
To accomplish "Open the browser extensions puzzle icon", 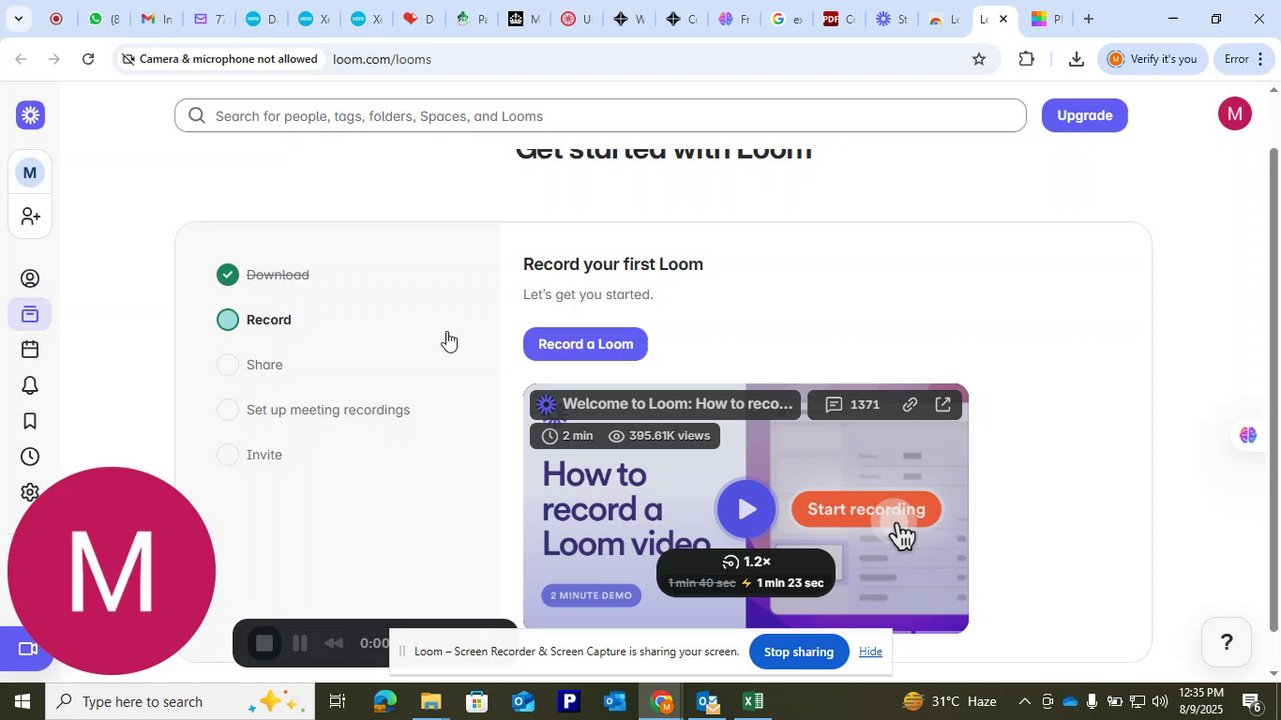I will point(1026,59).
